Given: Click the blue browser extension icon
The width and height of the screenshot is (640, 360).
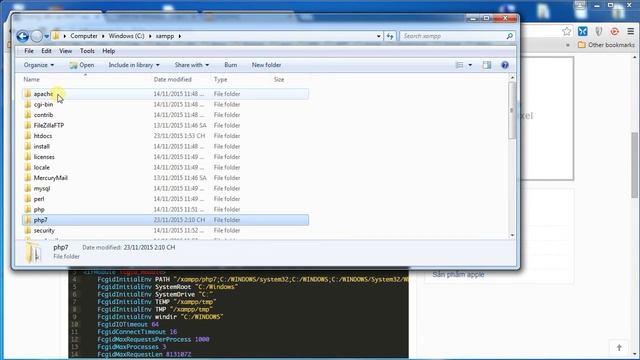Looking at the screenshot, I should 582,31.
